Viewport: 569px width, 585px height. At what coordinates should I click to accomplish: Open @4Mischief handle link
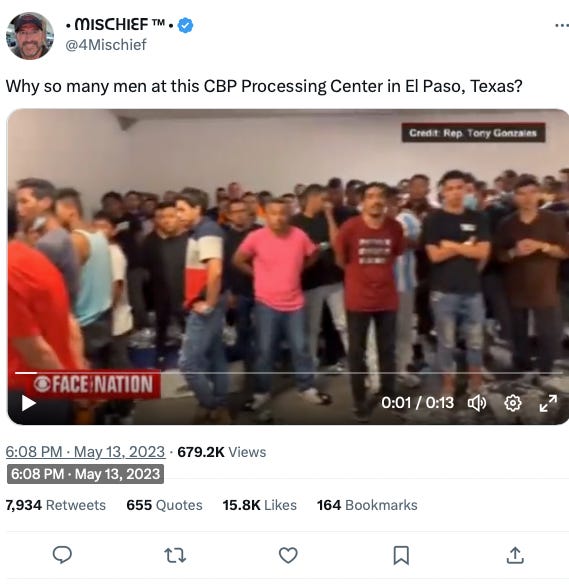tap(106, 45)
